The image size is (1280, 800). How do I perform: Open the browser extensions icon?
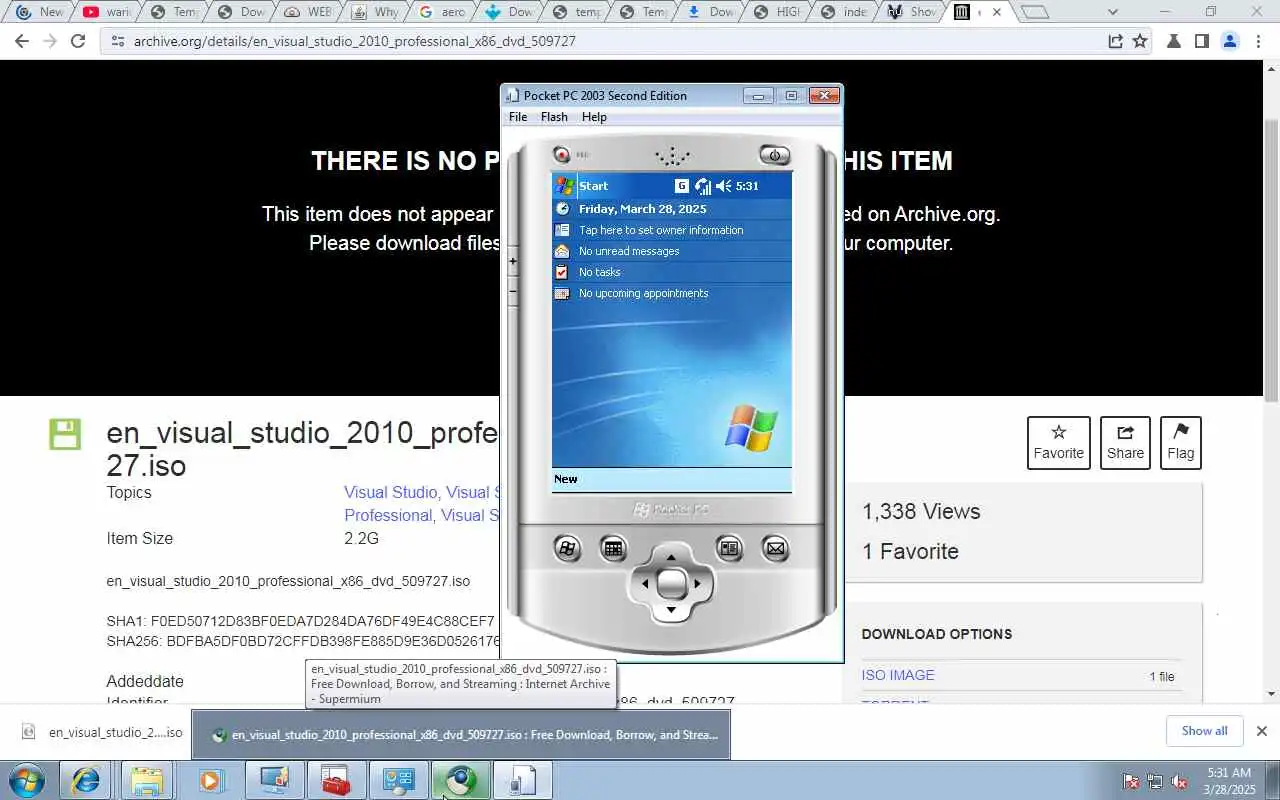click(1174, 41)
